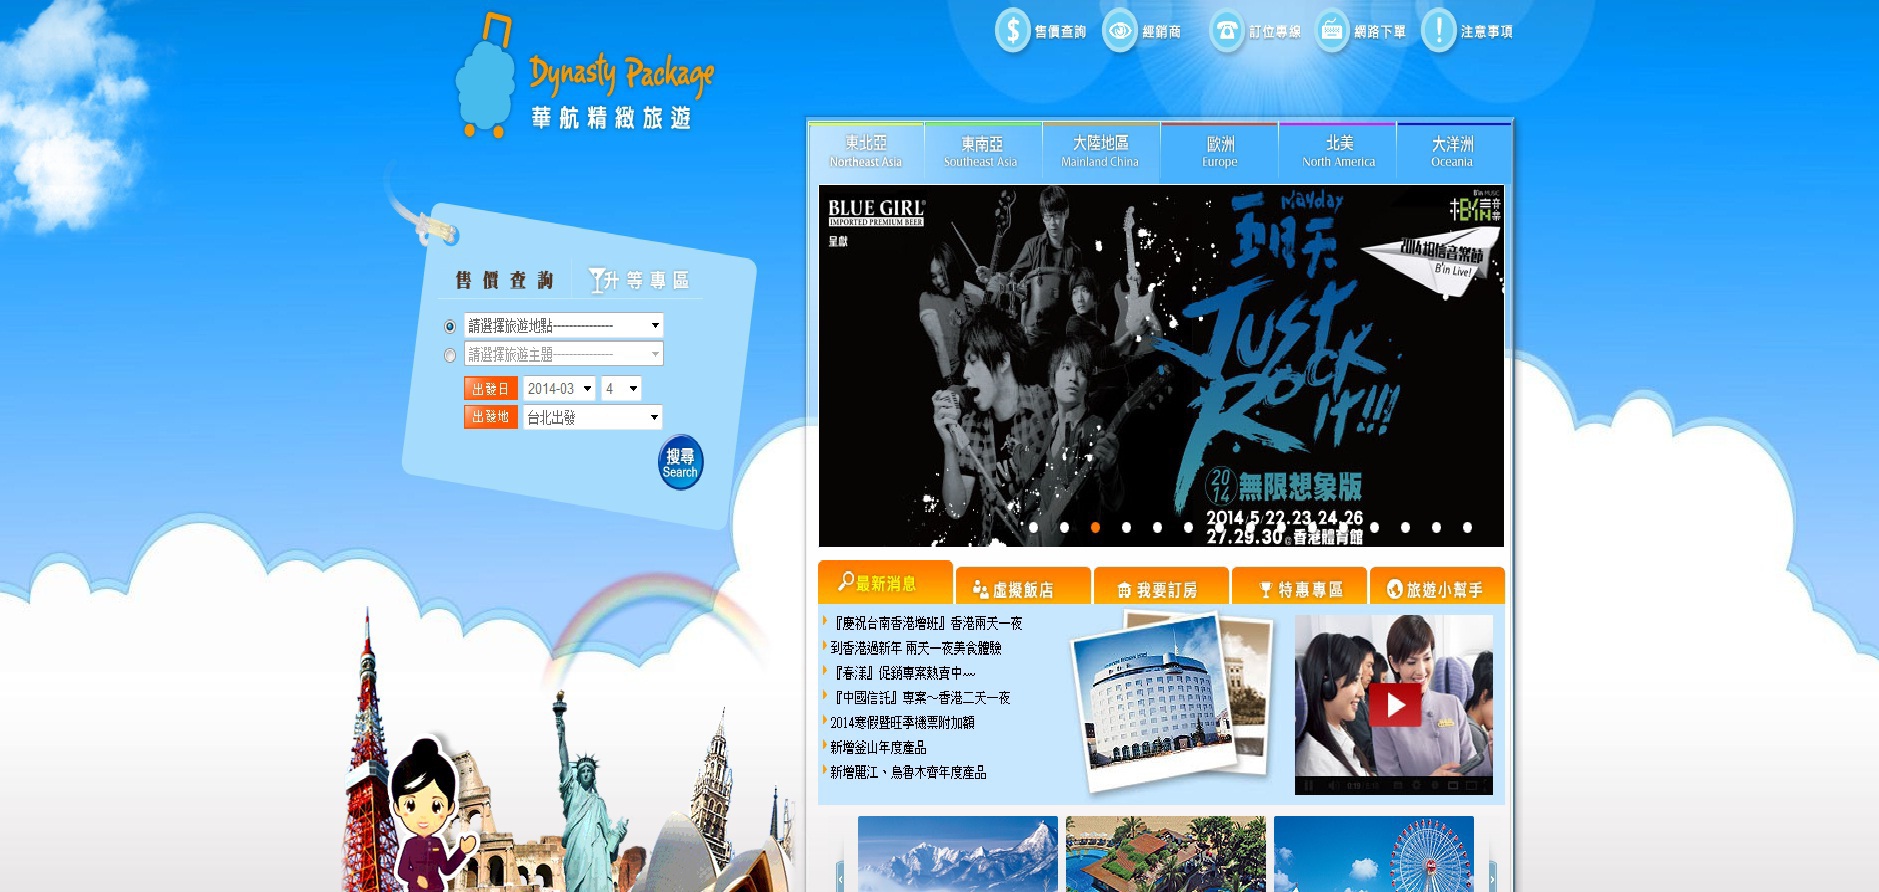Open the 特惠專區 special offers tab
1879x892 pixels.
pyautogui.click(x=1299, y=588)
